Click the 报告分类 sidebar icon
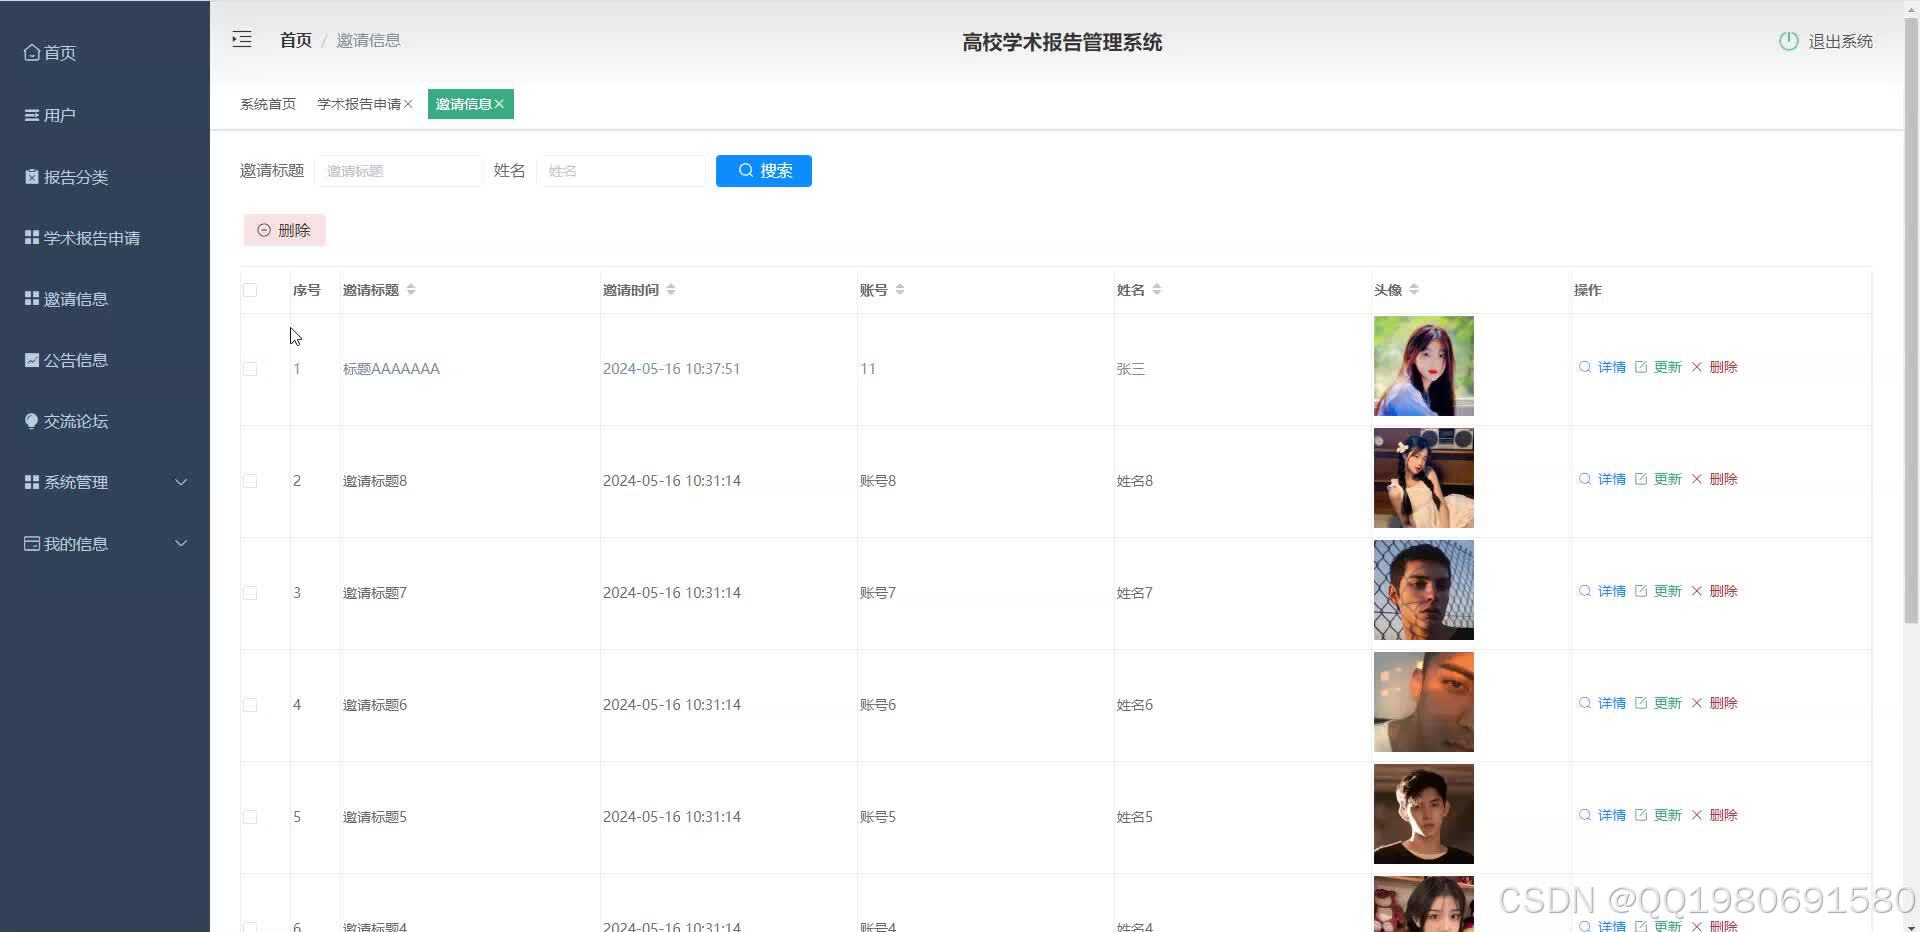This screenshot has height=932, width=1920. coord(31,176)
